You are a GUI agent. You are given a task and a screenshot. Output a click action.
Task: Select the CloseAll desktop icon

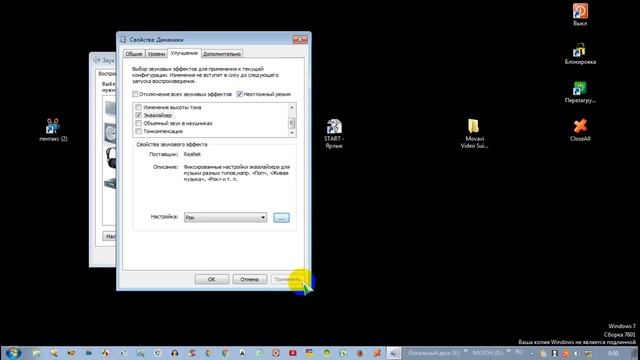click(580, 130)
